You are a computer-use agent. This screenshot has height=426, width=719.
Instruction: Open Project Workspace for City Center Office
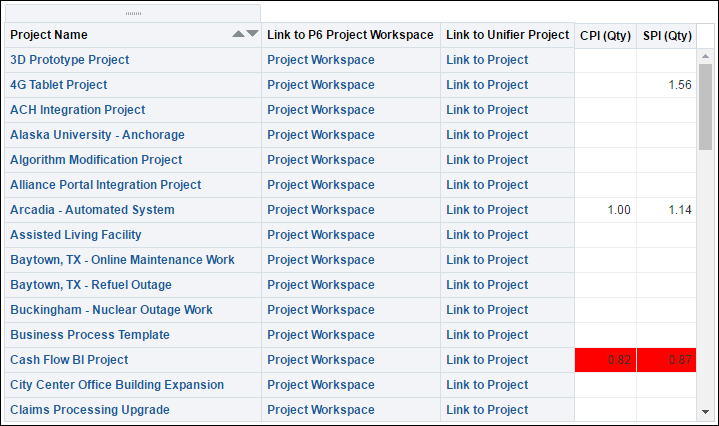pos(321,385)
